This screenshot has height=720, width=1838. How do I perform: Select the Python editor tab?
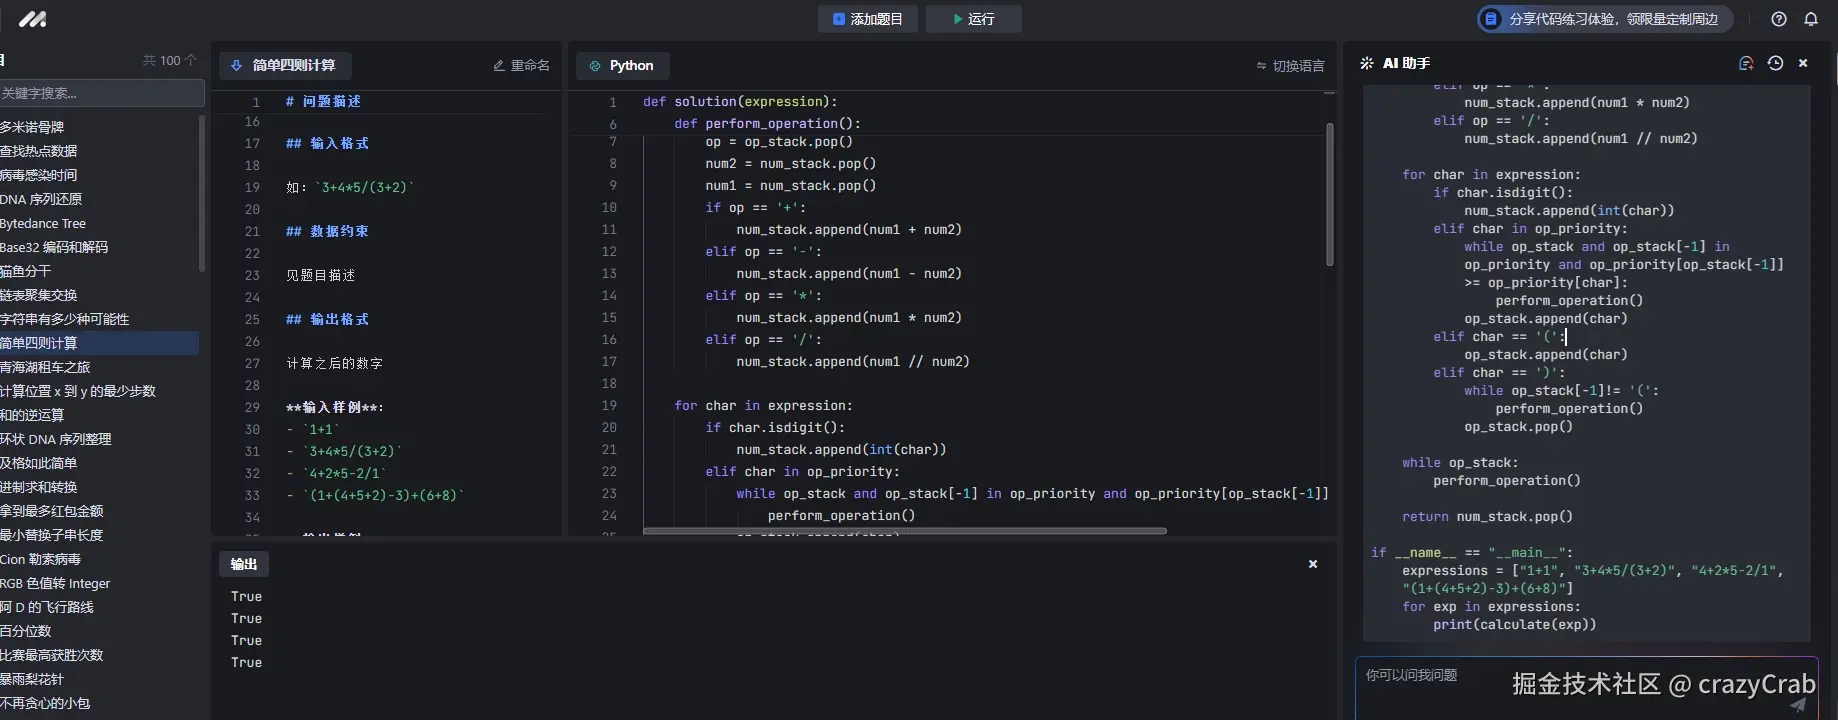pos(622,65)
